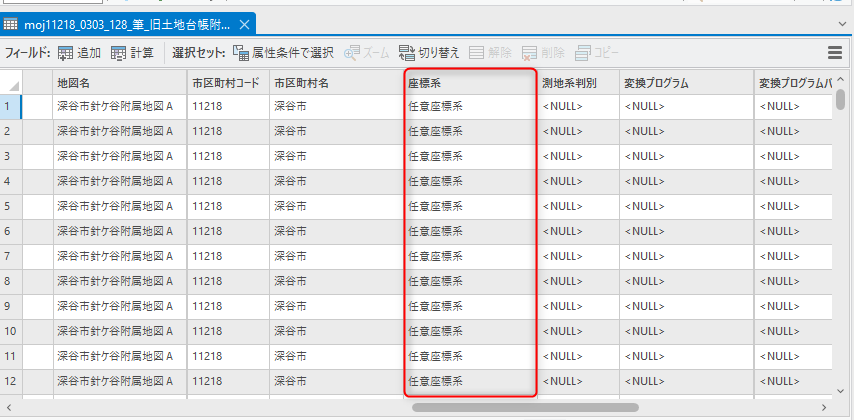Click the vertical scrollbar thumb
Image resolution: width=854 pixels, height=420 pixels.
[x=841, y=100]
